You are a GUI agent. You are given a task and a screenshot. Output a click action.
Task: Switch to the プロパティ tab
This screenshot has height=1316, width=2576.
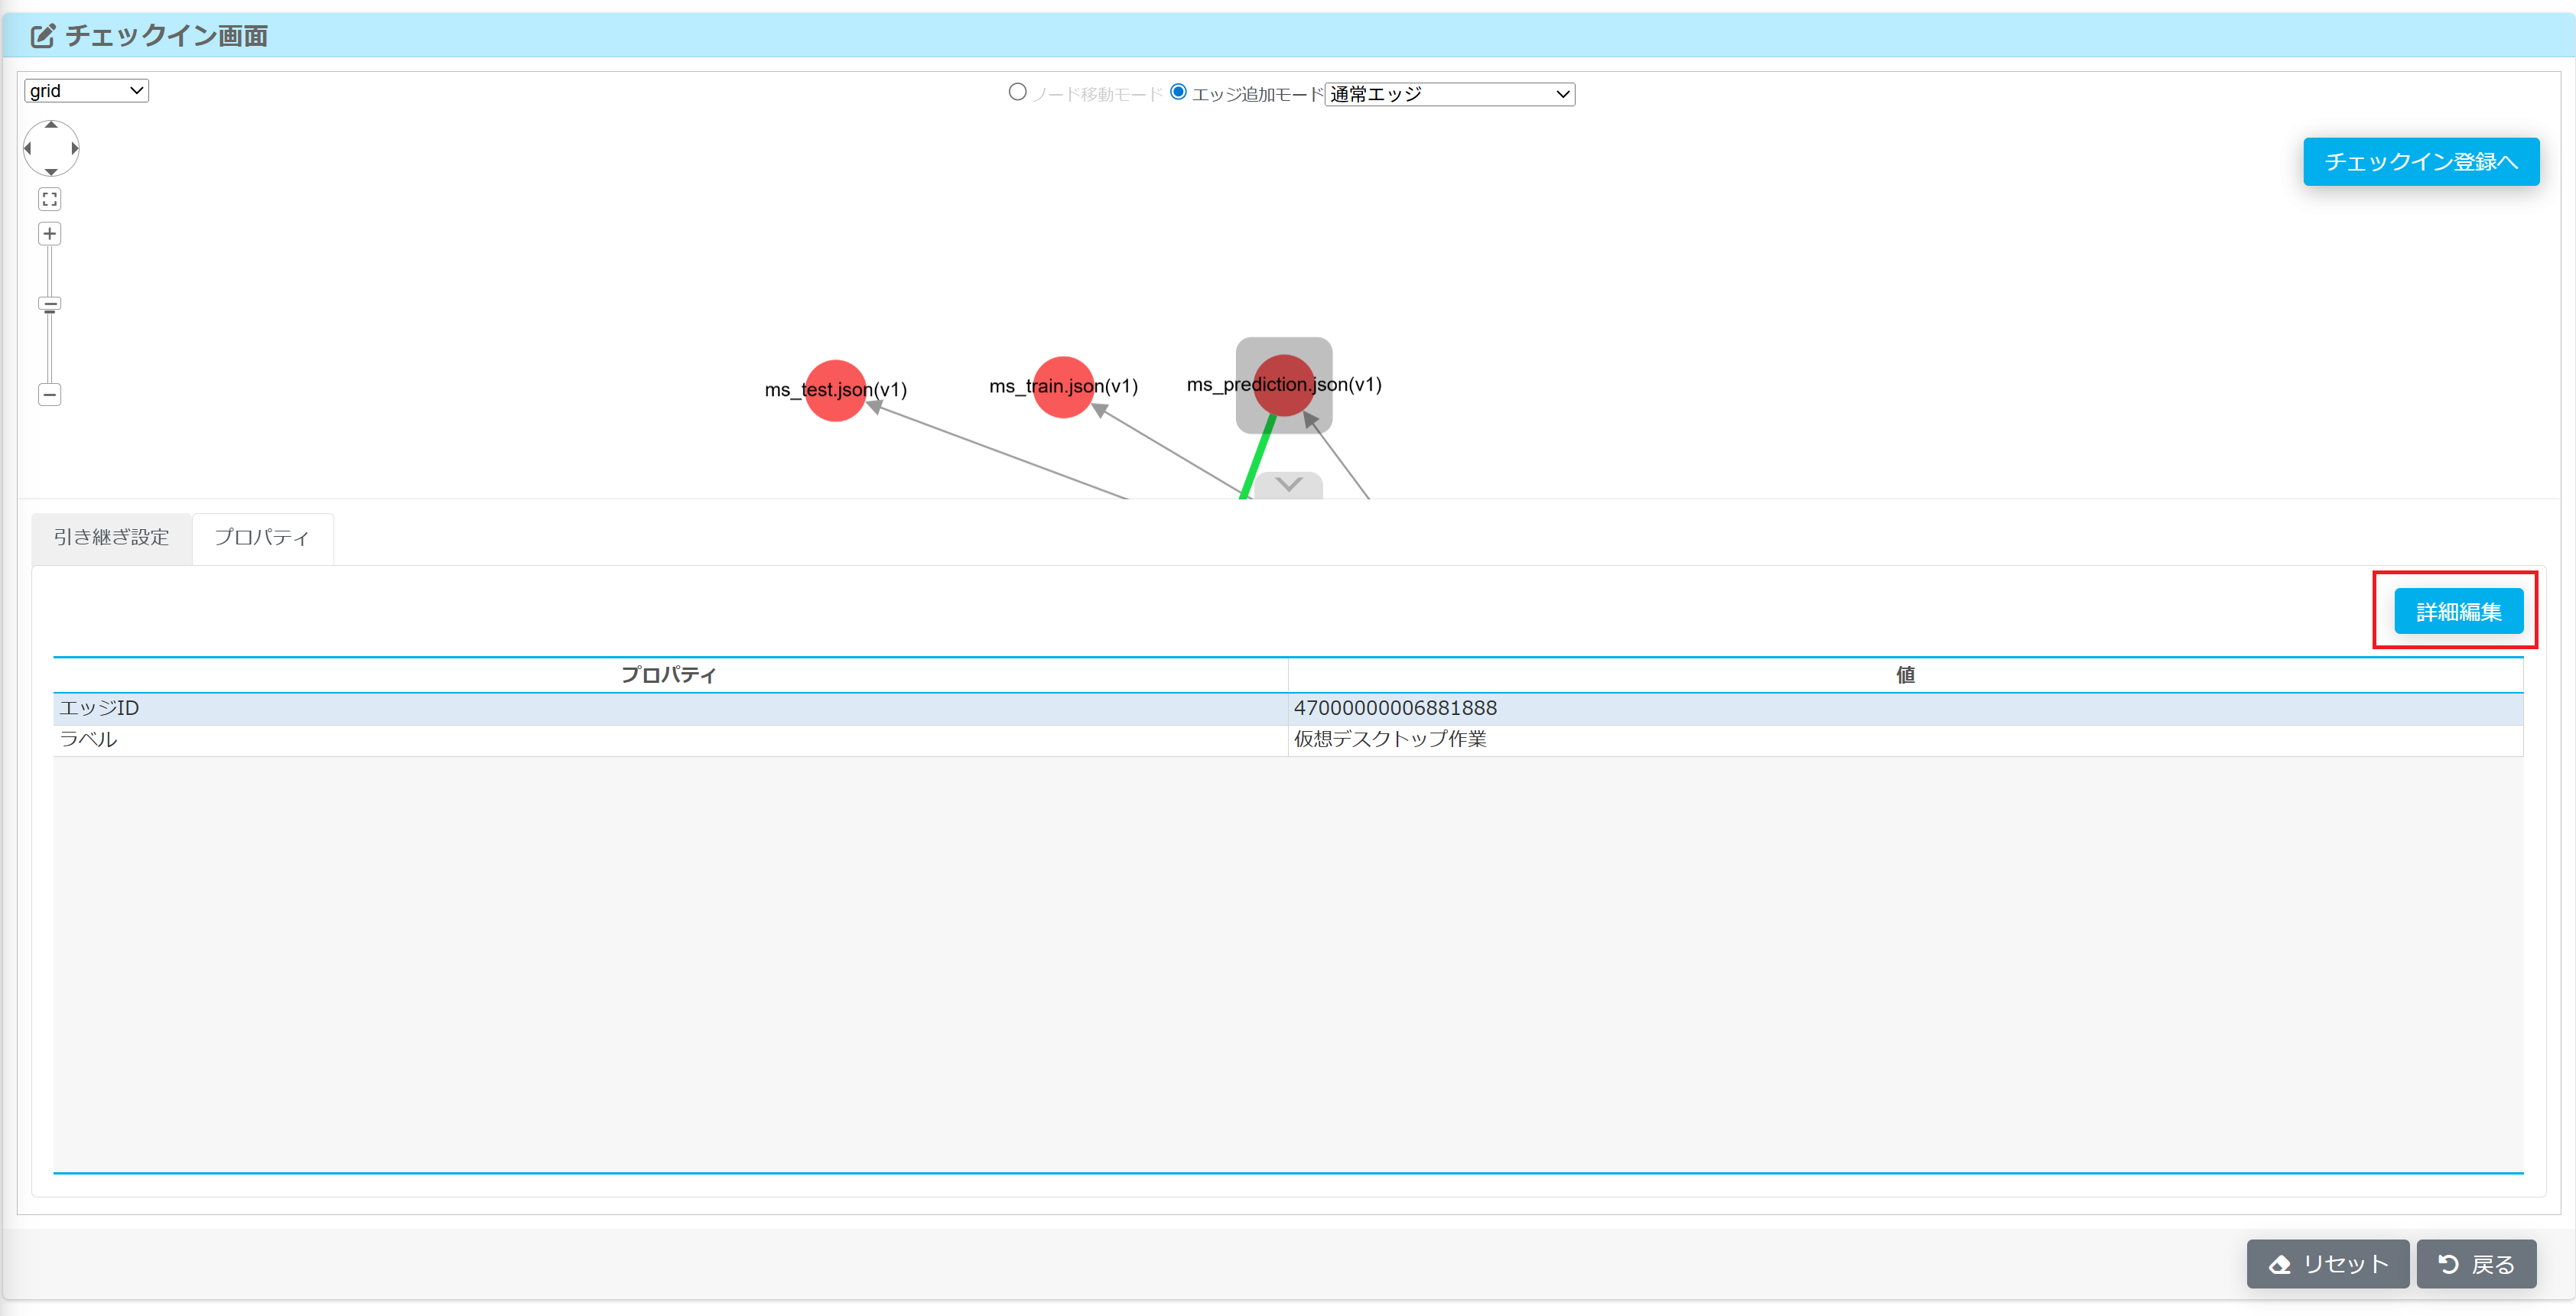(x=262, y=538)
